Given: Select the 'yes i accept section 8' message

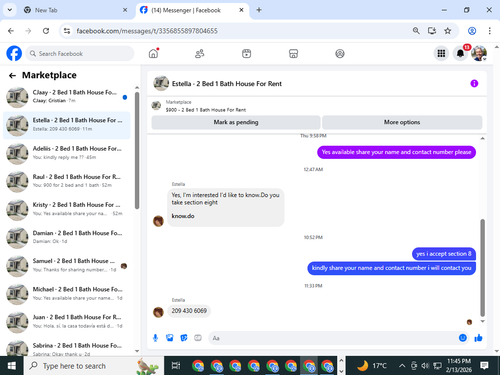Looking at the screenshot, I should point(444,254).
